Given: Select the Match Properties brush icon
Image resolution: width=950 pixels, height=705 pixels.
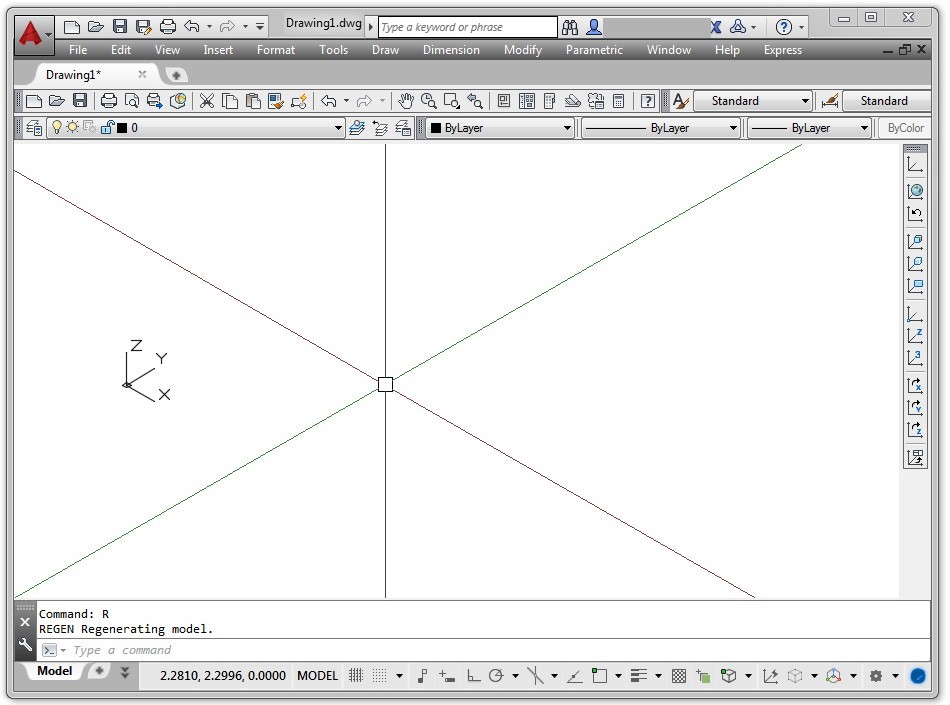Looking at the screenshot, I should [276, 101].
